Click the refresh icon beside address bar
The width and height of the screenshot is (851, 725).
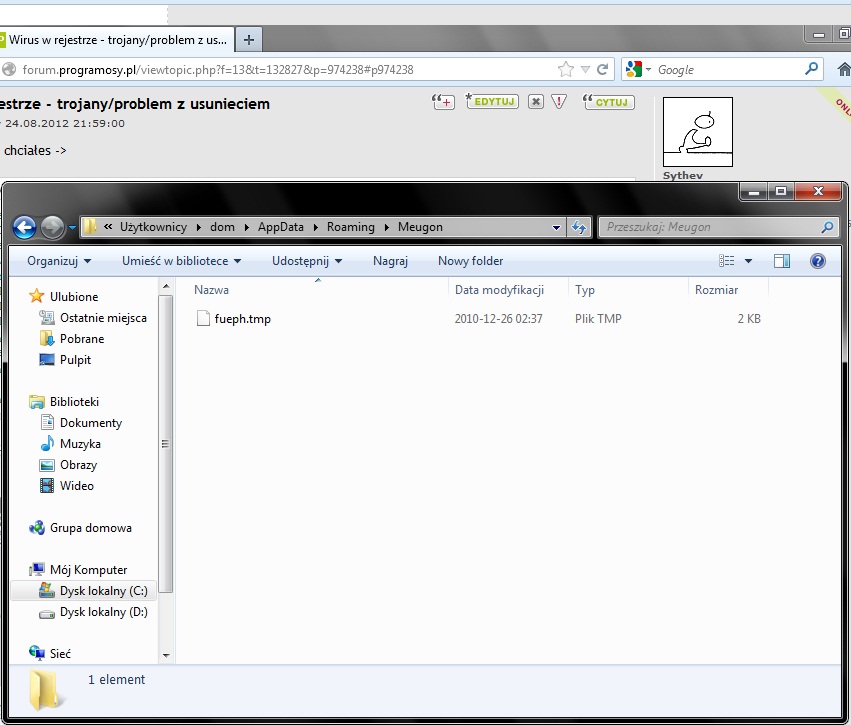tap(579, 228)
